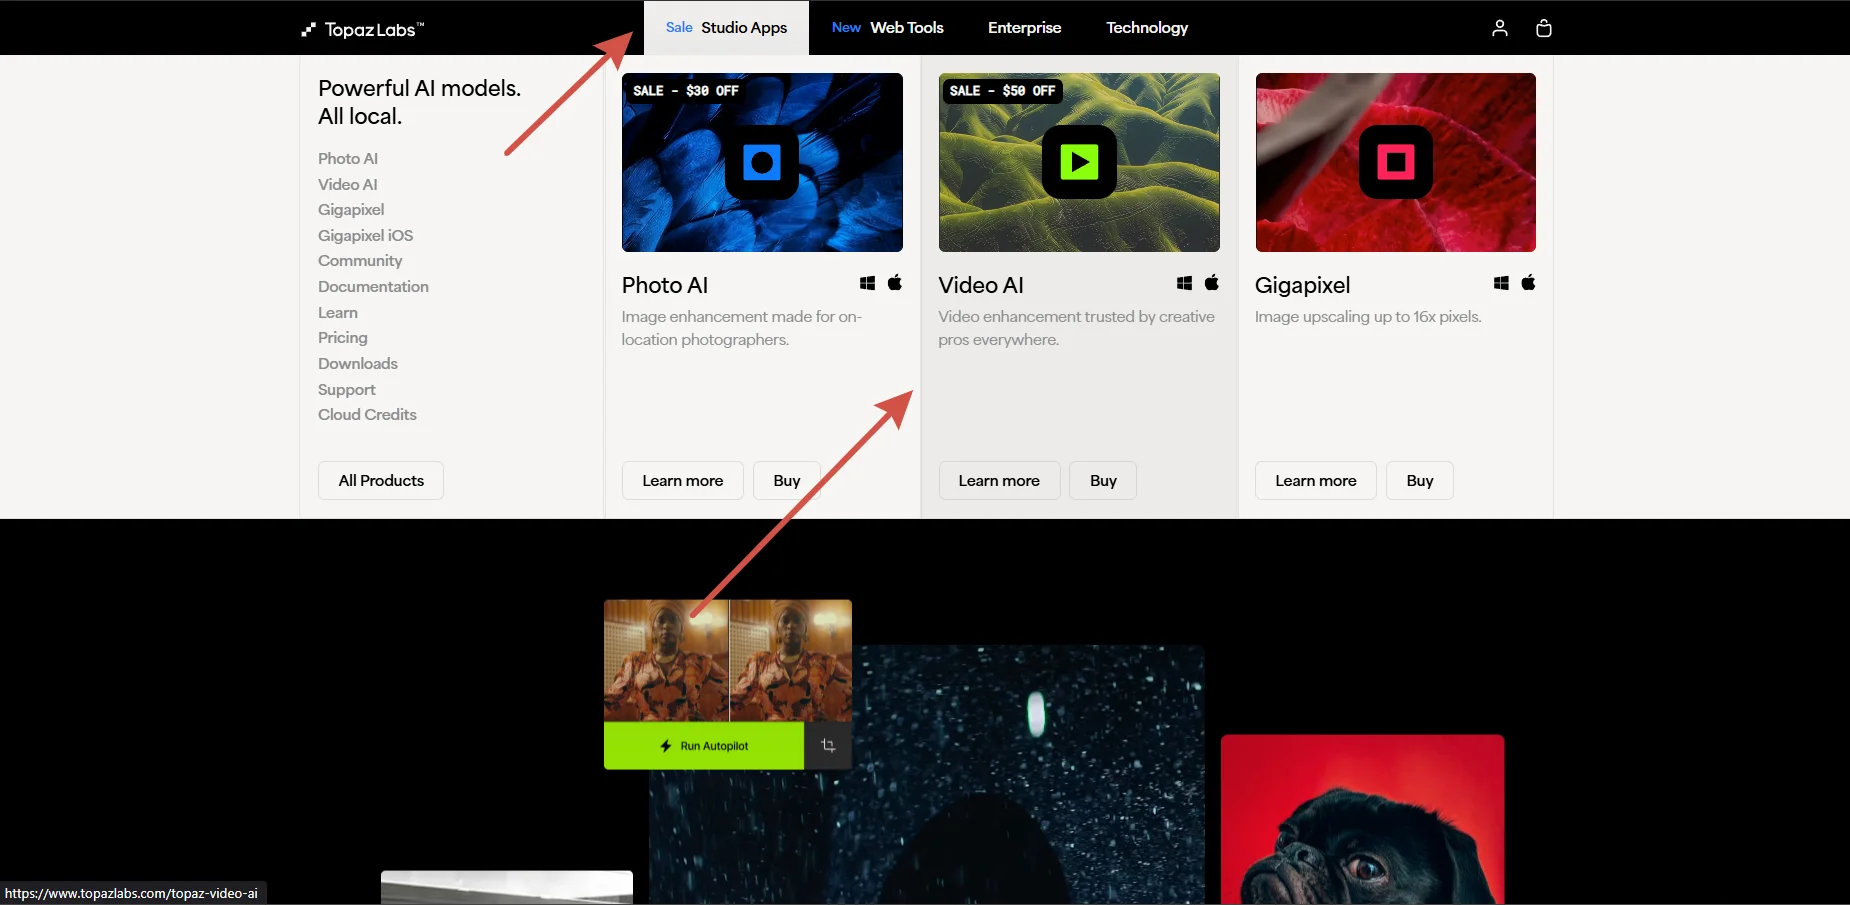
Task: Click Buy under Photo AI
Action: (787, 480)
